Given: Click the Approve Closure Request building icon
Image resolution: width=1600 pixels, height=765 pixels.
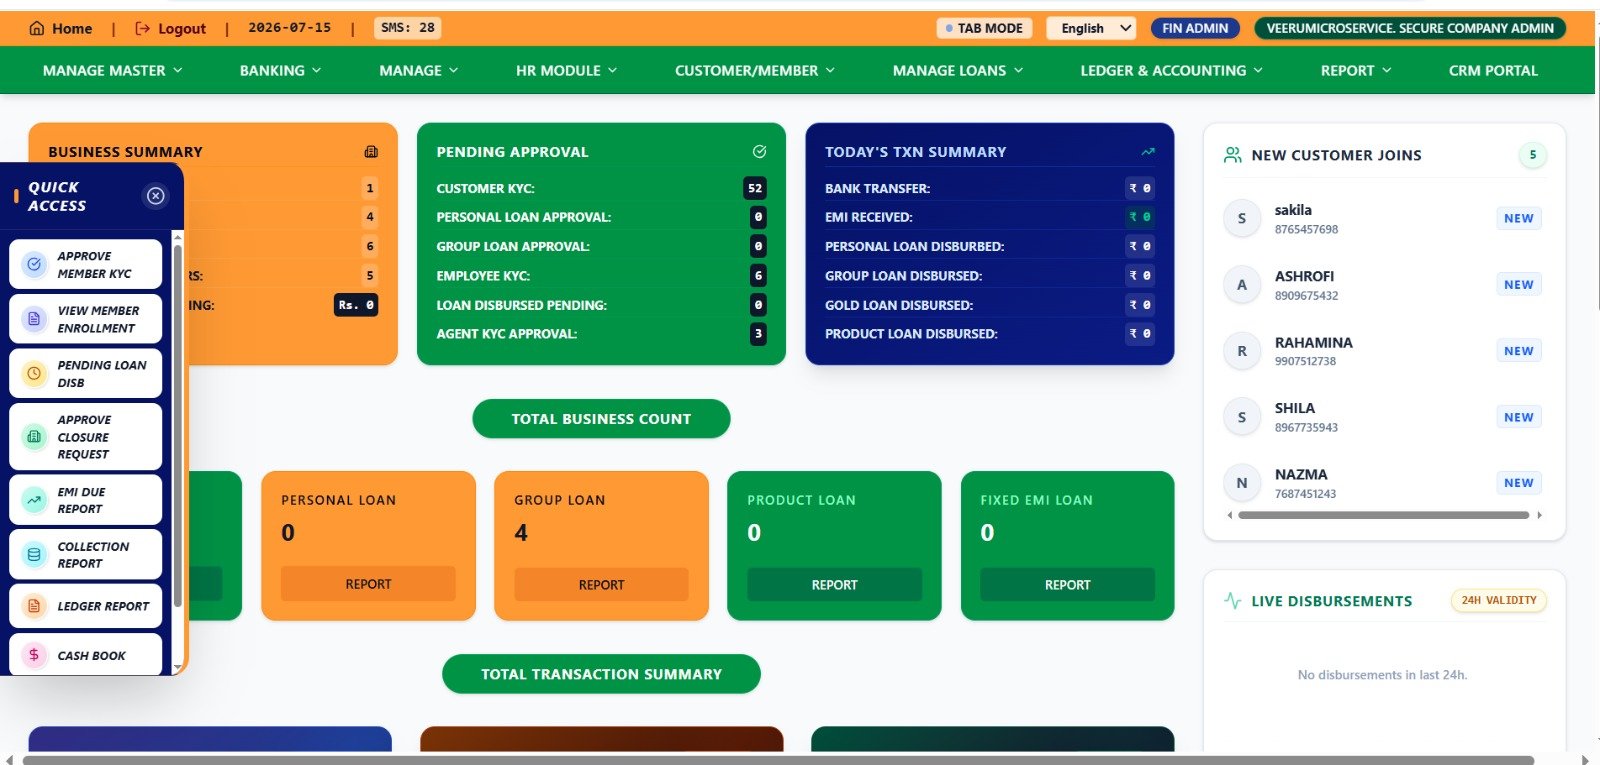Looking at the screenshot, I should click(x=34, y=437).
